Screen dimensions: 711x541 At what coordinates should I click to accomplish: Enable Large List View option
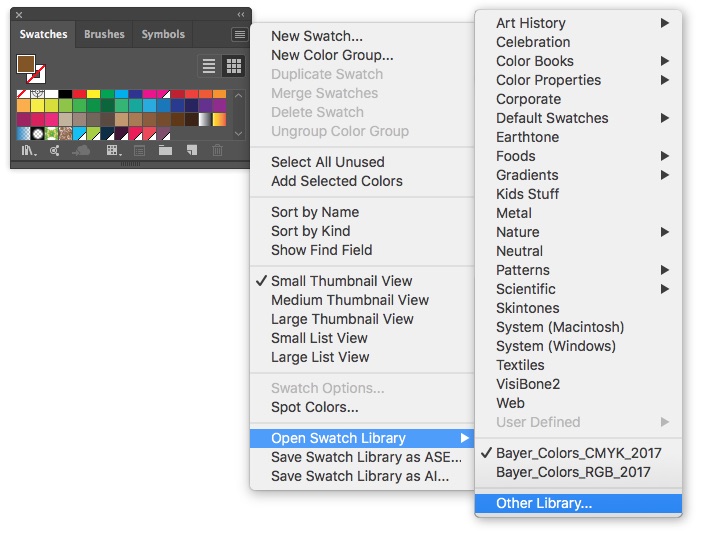[x=320, y=357]
